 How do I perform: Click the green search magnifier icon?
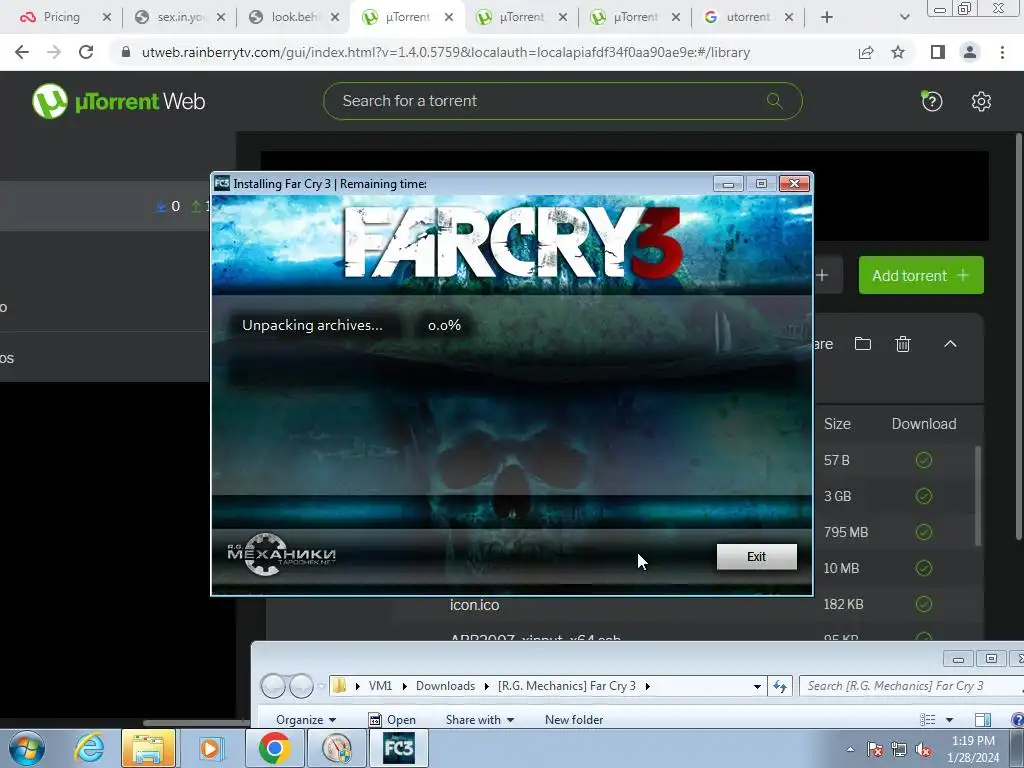tap(775, 101)
